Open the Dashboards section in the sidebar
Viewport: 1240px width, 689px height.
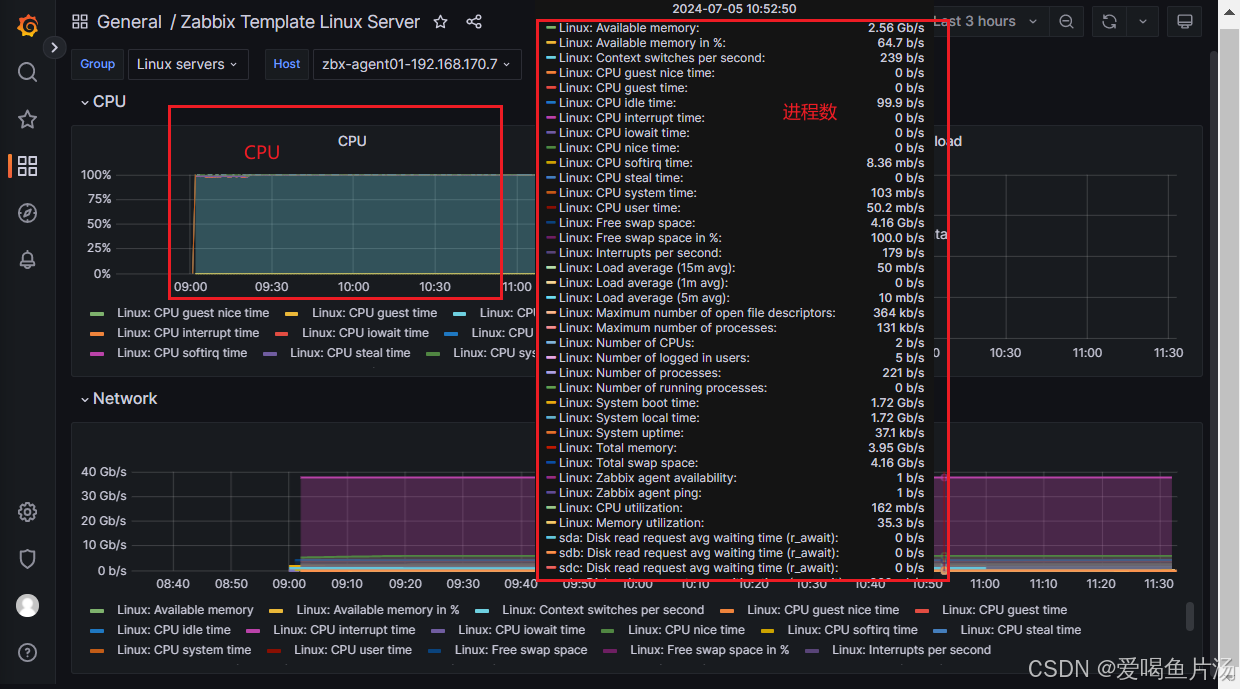(x=28, y=166)
